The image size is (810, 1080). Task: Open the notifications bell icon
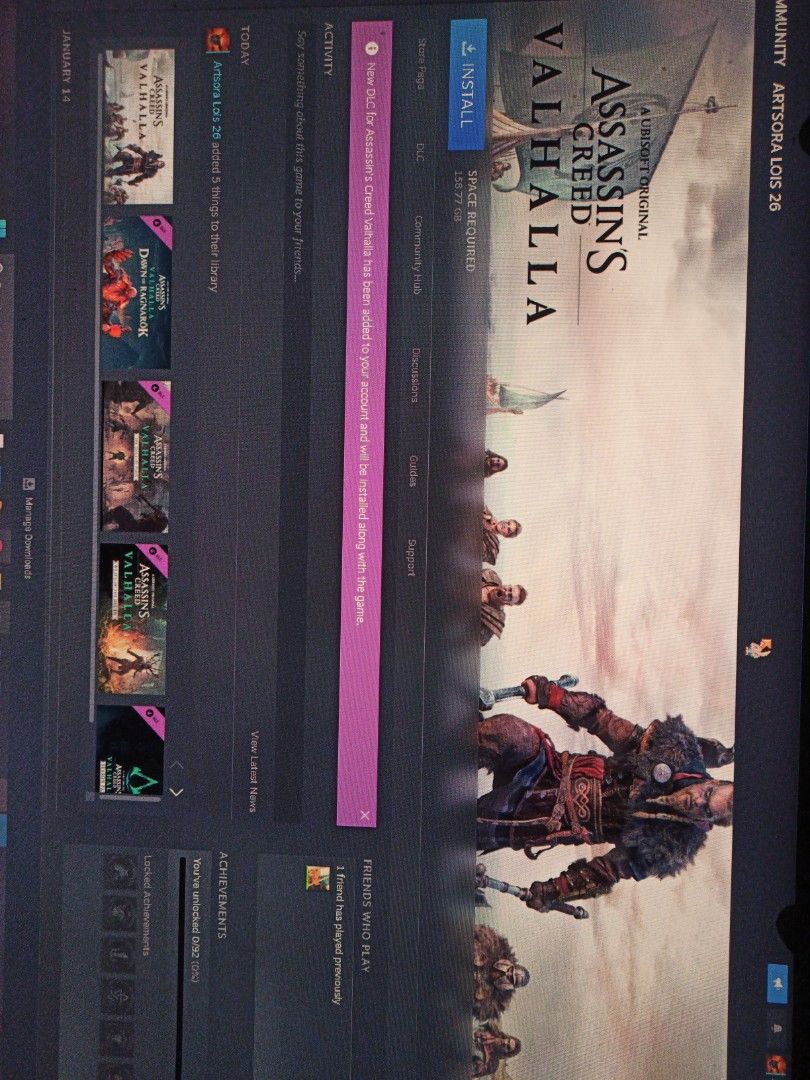778,1028
